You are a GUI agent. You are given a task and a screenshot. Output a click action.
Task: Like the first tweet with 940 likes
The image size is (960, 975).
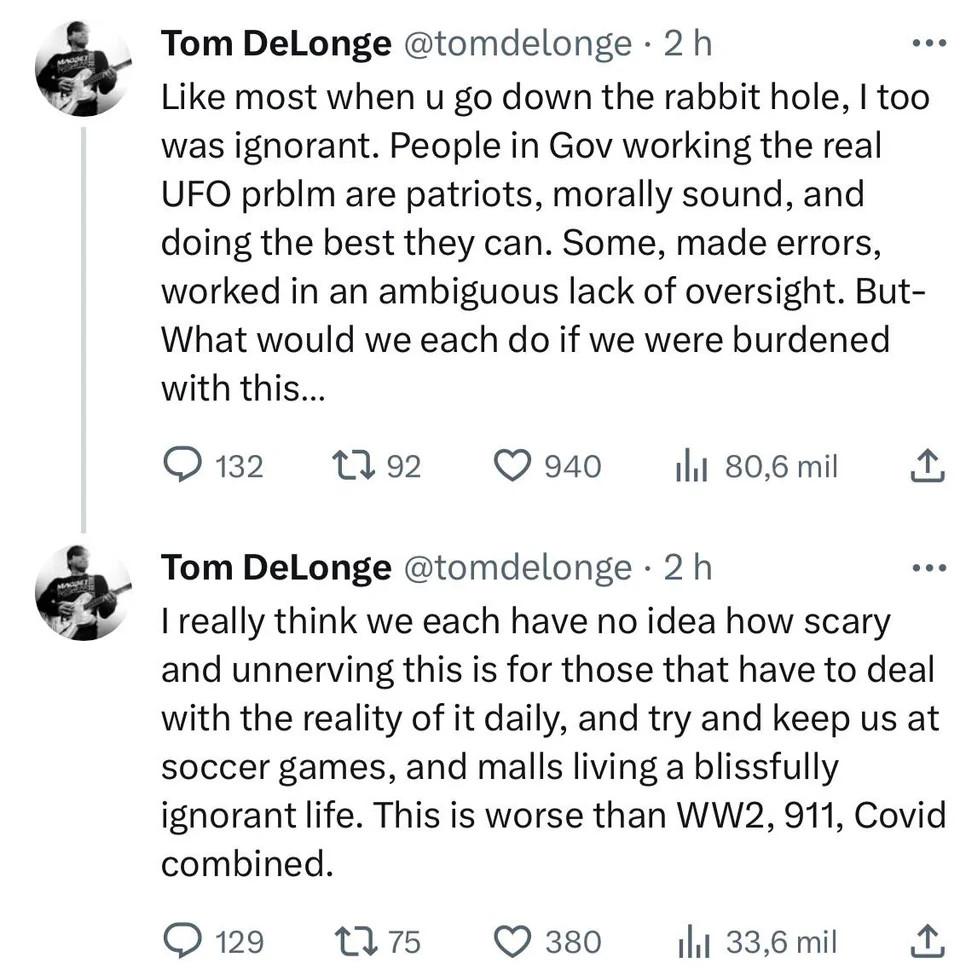pos(514,466)
